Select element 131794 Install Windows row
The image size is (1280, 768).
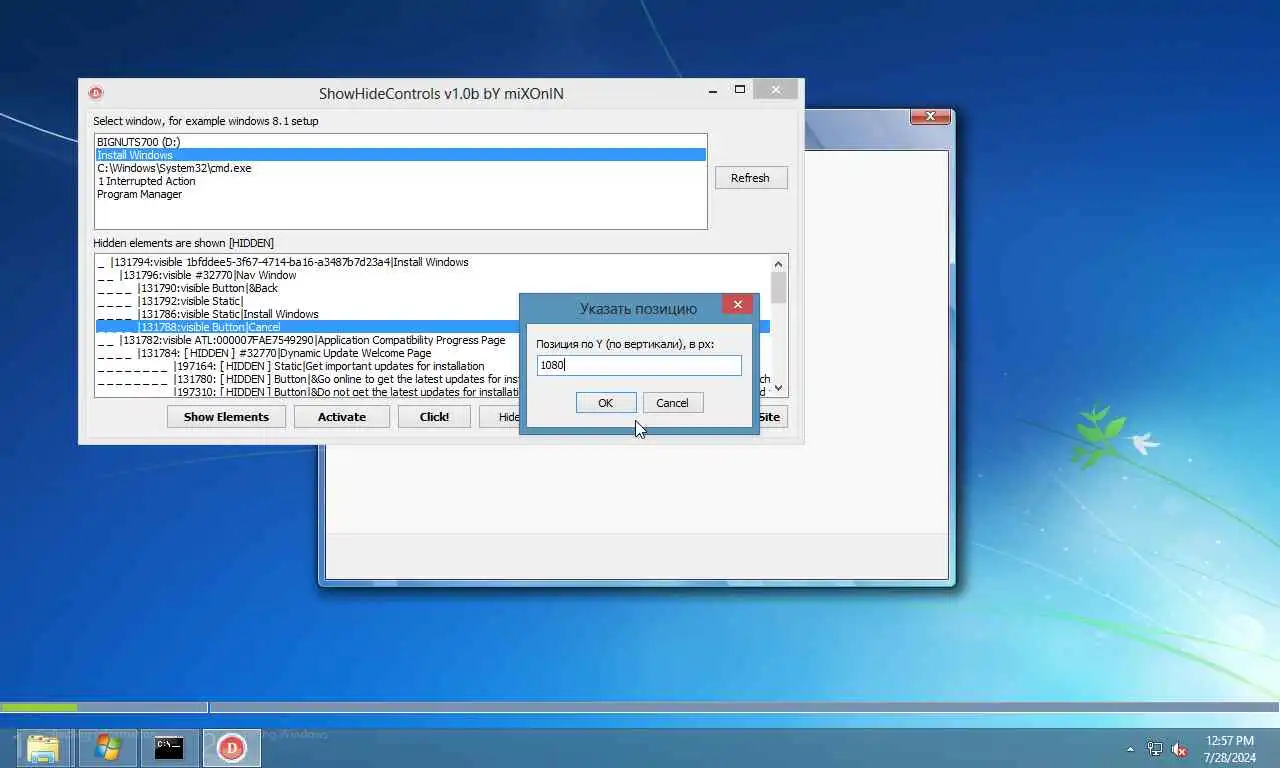click(433, 262)
